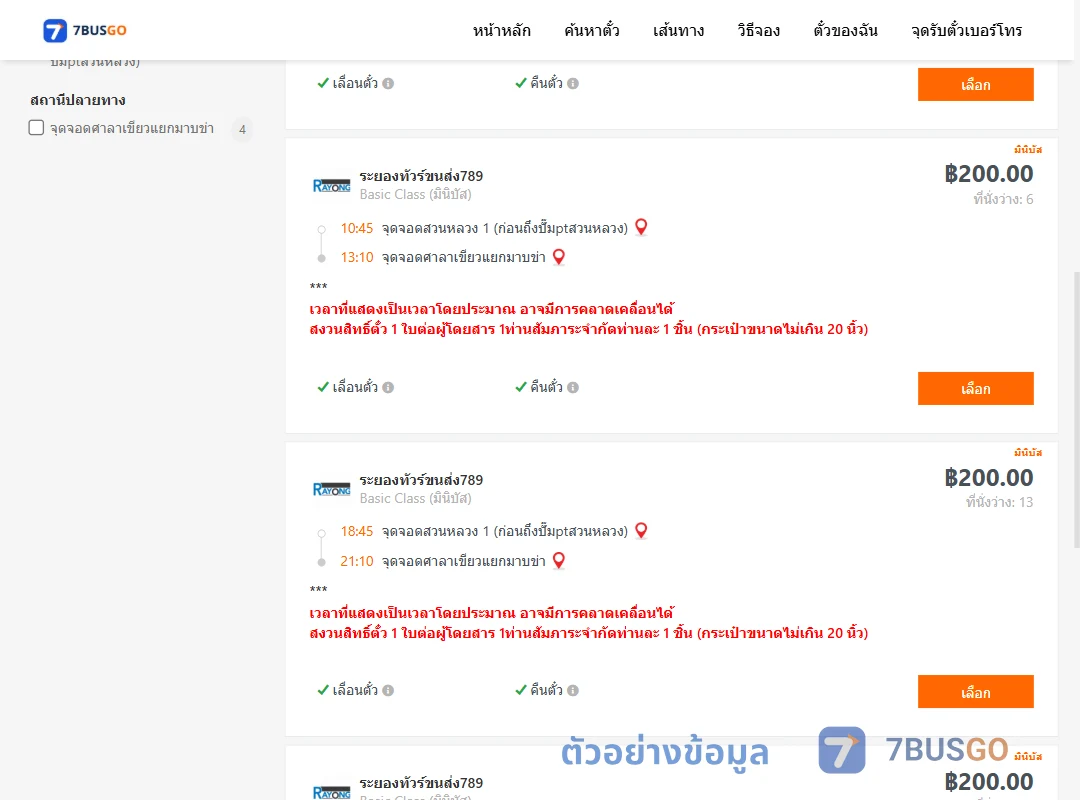The image size is (1080, 800).
Task: Open map pin for 13:10 arrival stop
Action: [559, 257]
